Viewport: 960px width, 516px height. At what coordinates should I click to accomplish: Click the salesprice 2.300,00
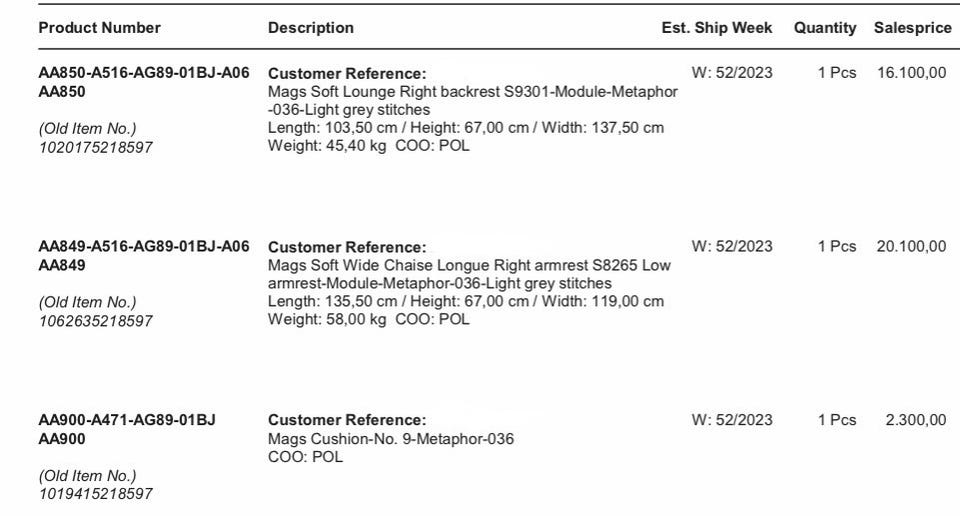[916, 420]
